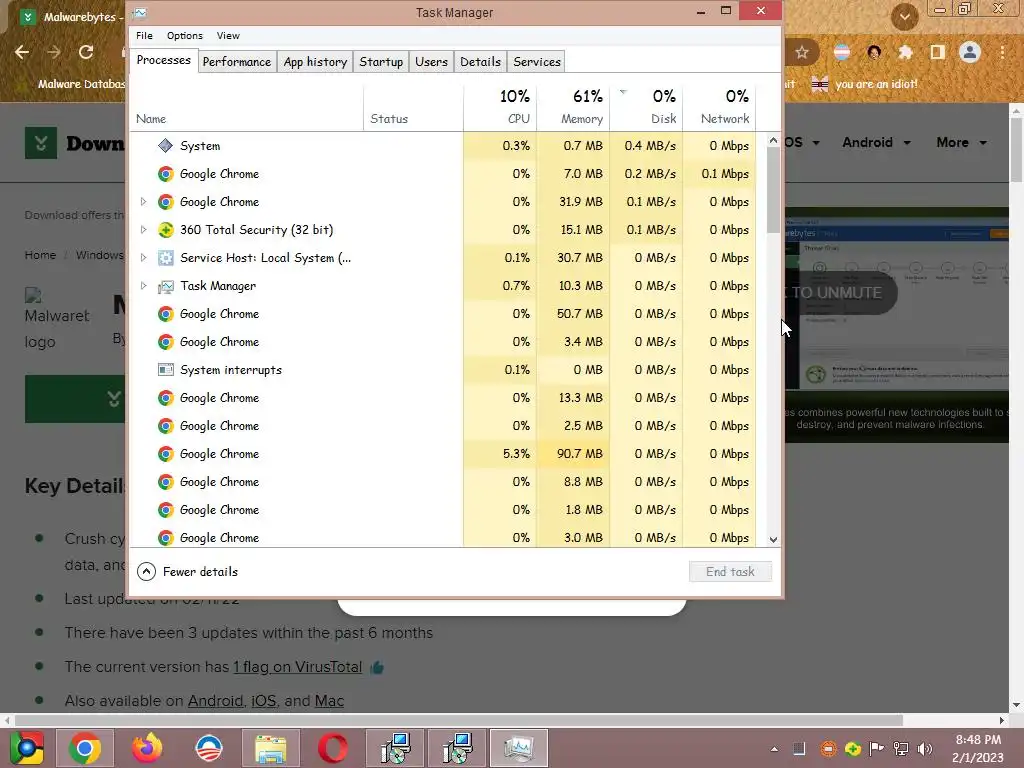Screen dimensions: 1024x768
Task: Open the 1 flag on VirusTotal link
Action: tap(298, 667)
